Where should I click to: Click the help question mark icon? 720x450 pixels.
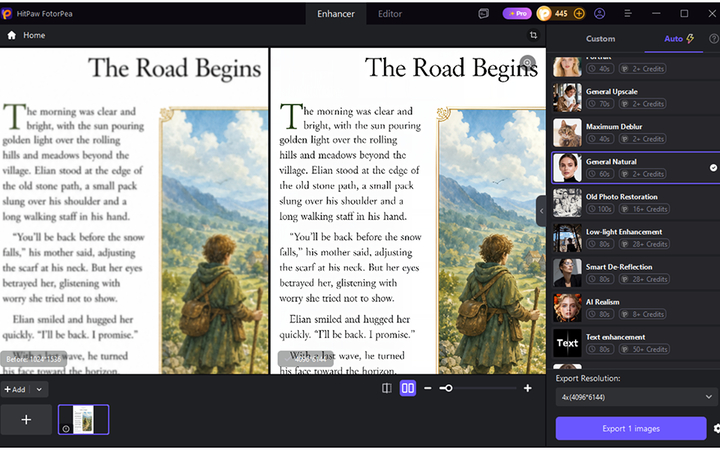[714, 39]
